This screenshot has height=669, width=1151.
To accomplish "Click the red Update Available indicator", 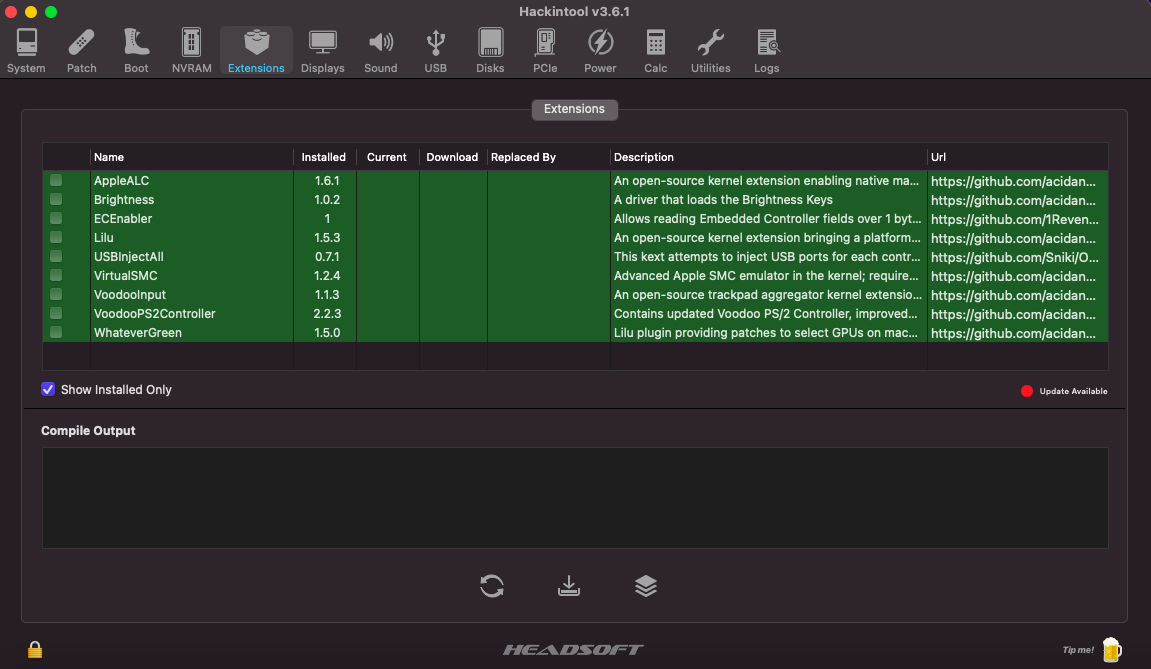I will 1027,391.
